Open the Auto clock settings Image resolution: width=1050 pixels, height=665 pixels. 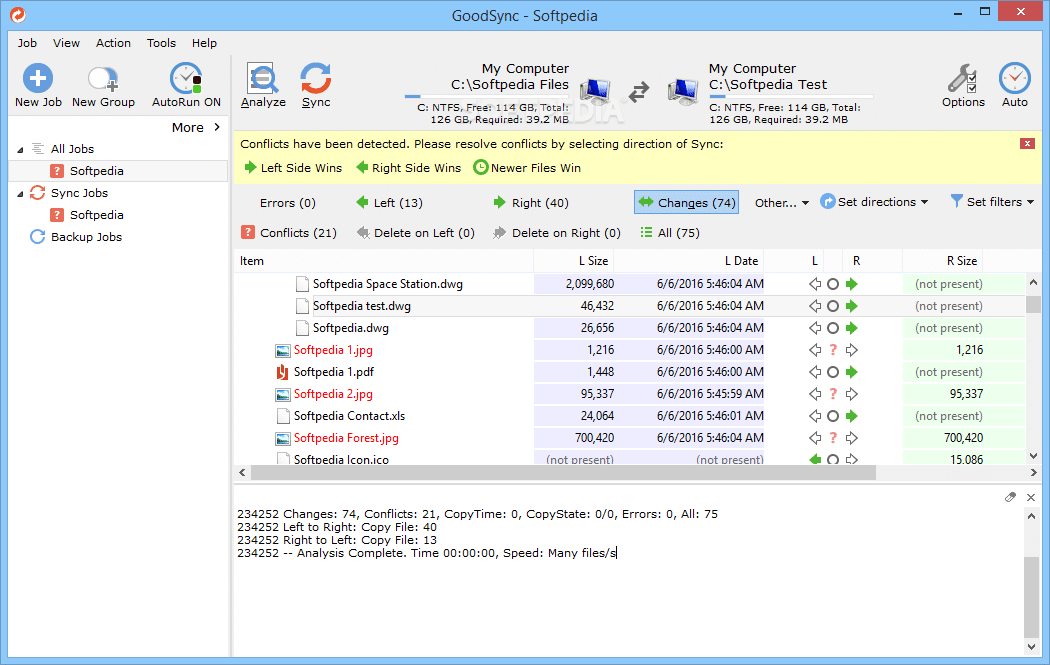coord(1014,80)
